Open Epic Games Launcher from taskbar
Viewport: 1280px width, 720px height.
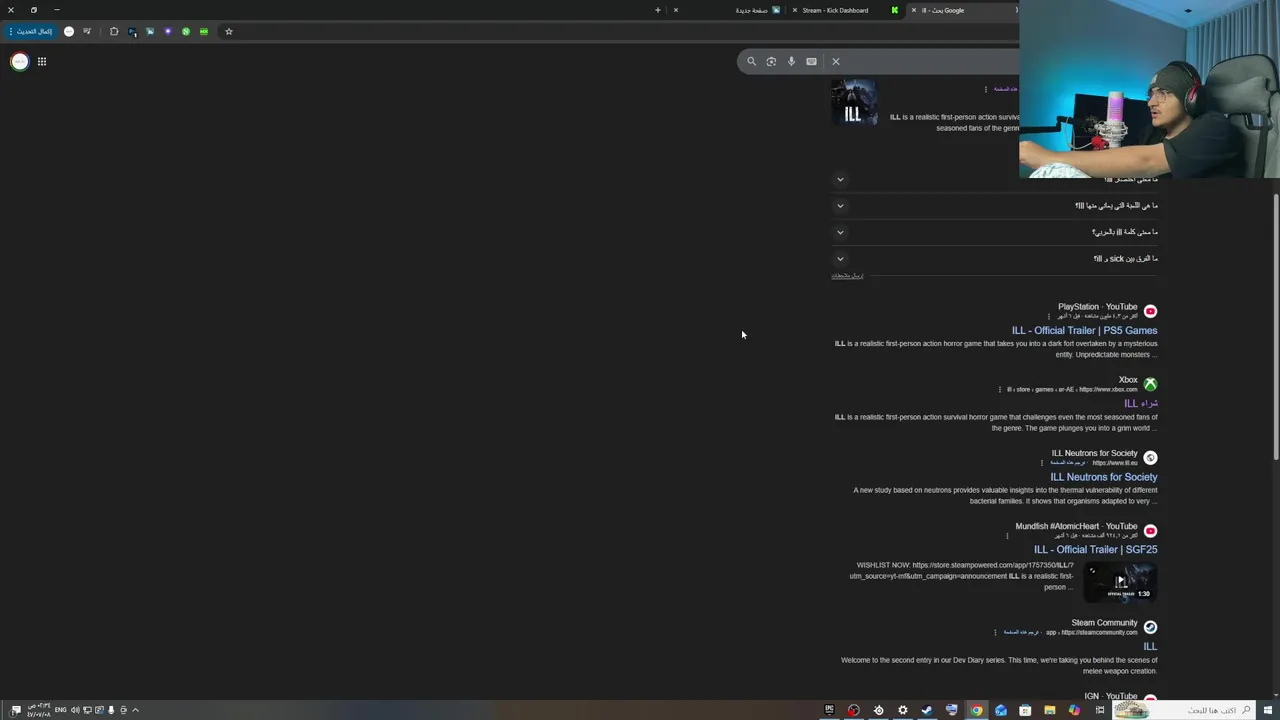click(x=829, y=710)
